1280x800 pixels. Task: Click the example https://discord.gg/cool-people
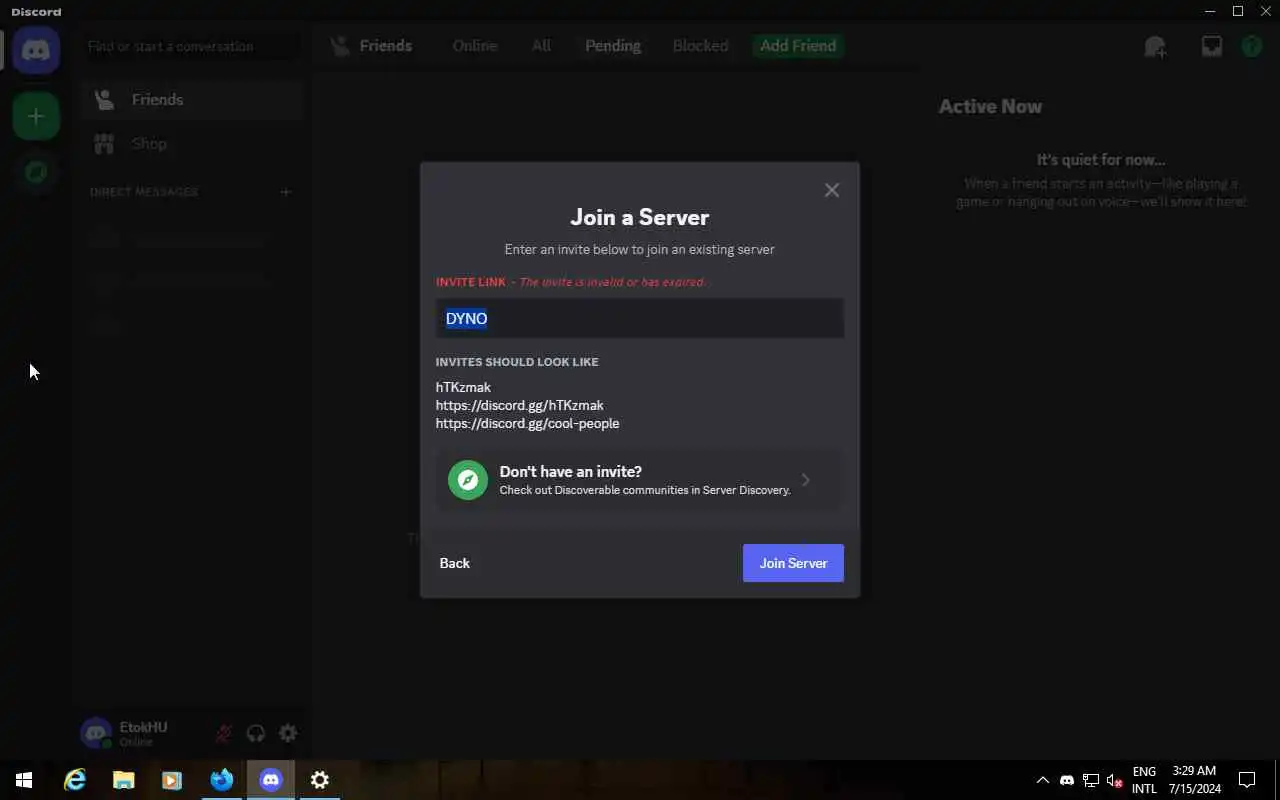pos(527,423)
